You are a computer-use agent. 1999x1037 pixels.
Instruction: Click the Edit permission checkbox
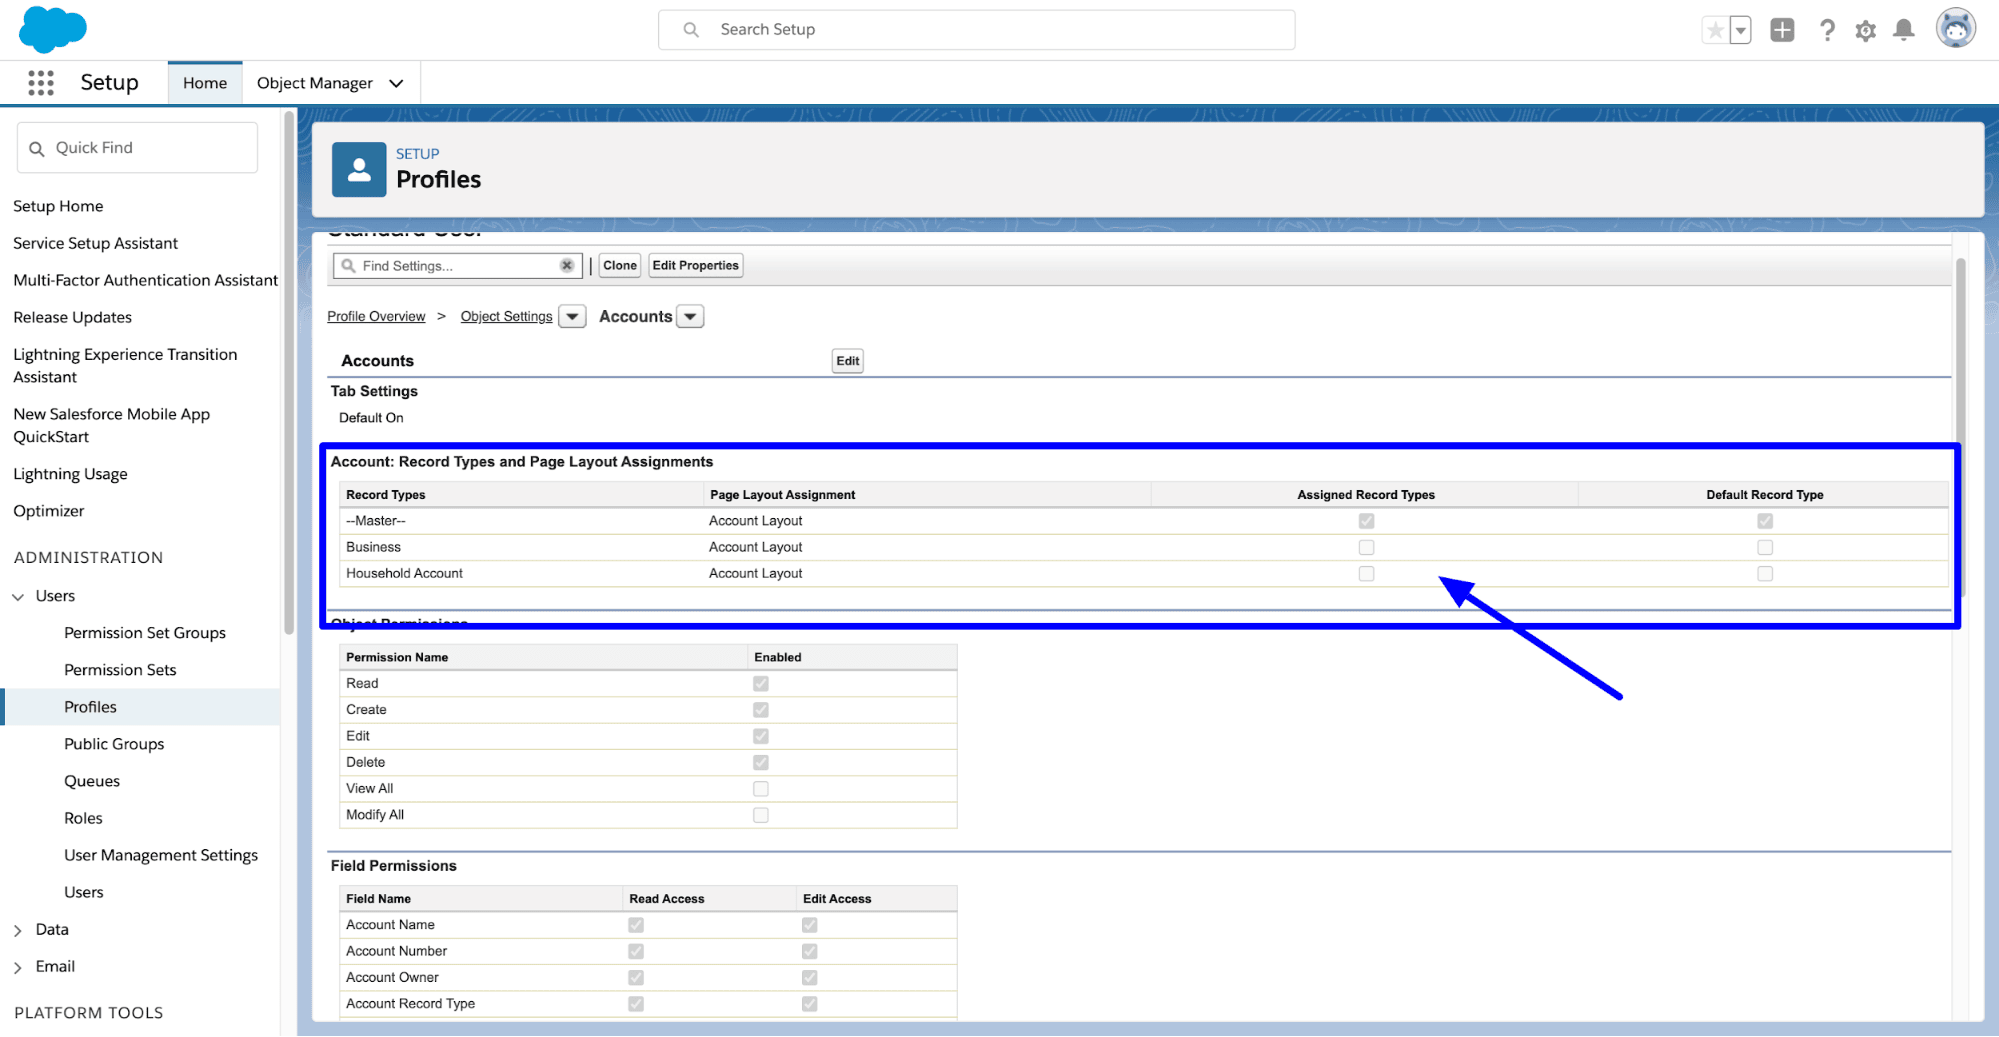point(761,736)
